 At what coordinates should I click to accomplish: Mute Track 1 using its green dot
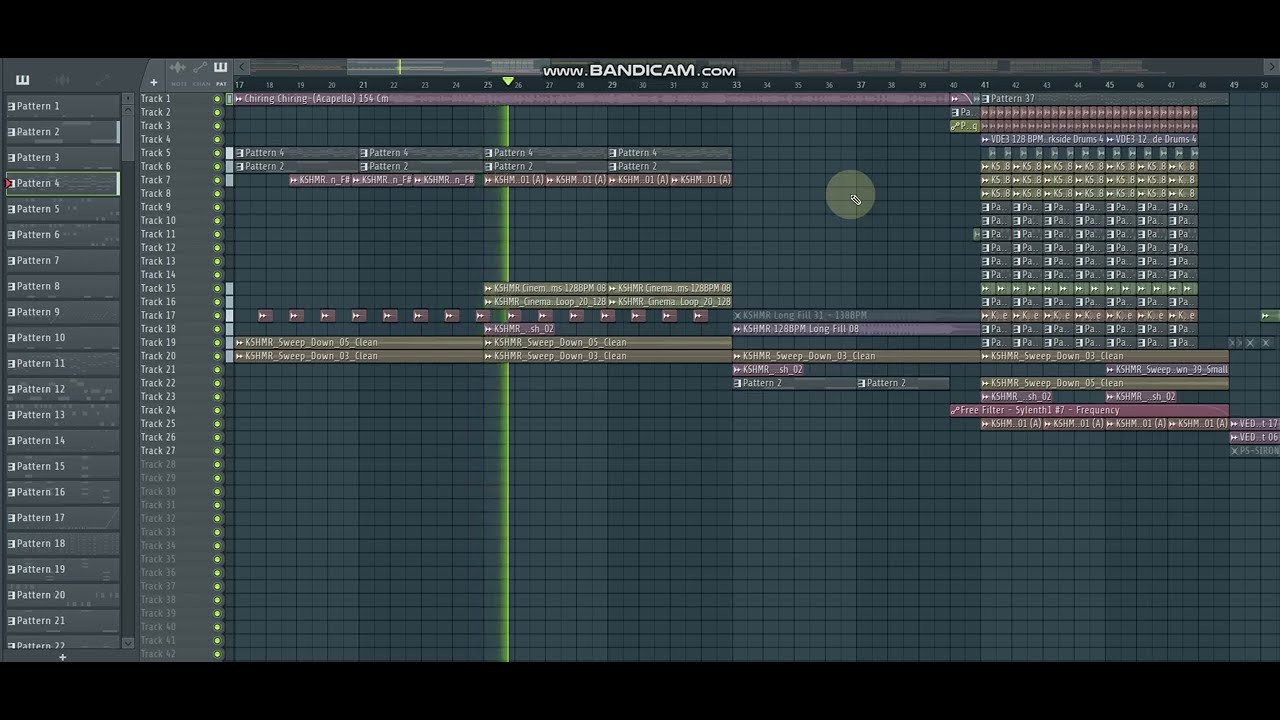coord(217,99)
